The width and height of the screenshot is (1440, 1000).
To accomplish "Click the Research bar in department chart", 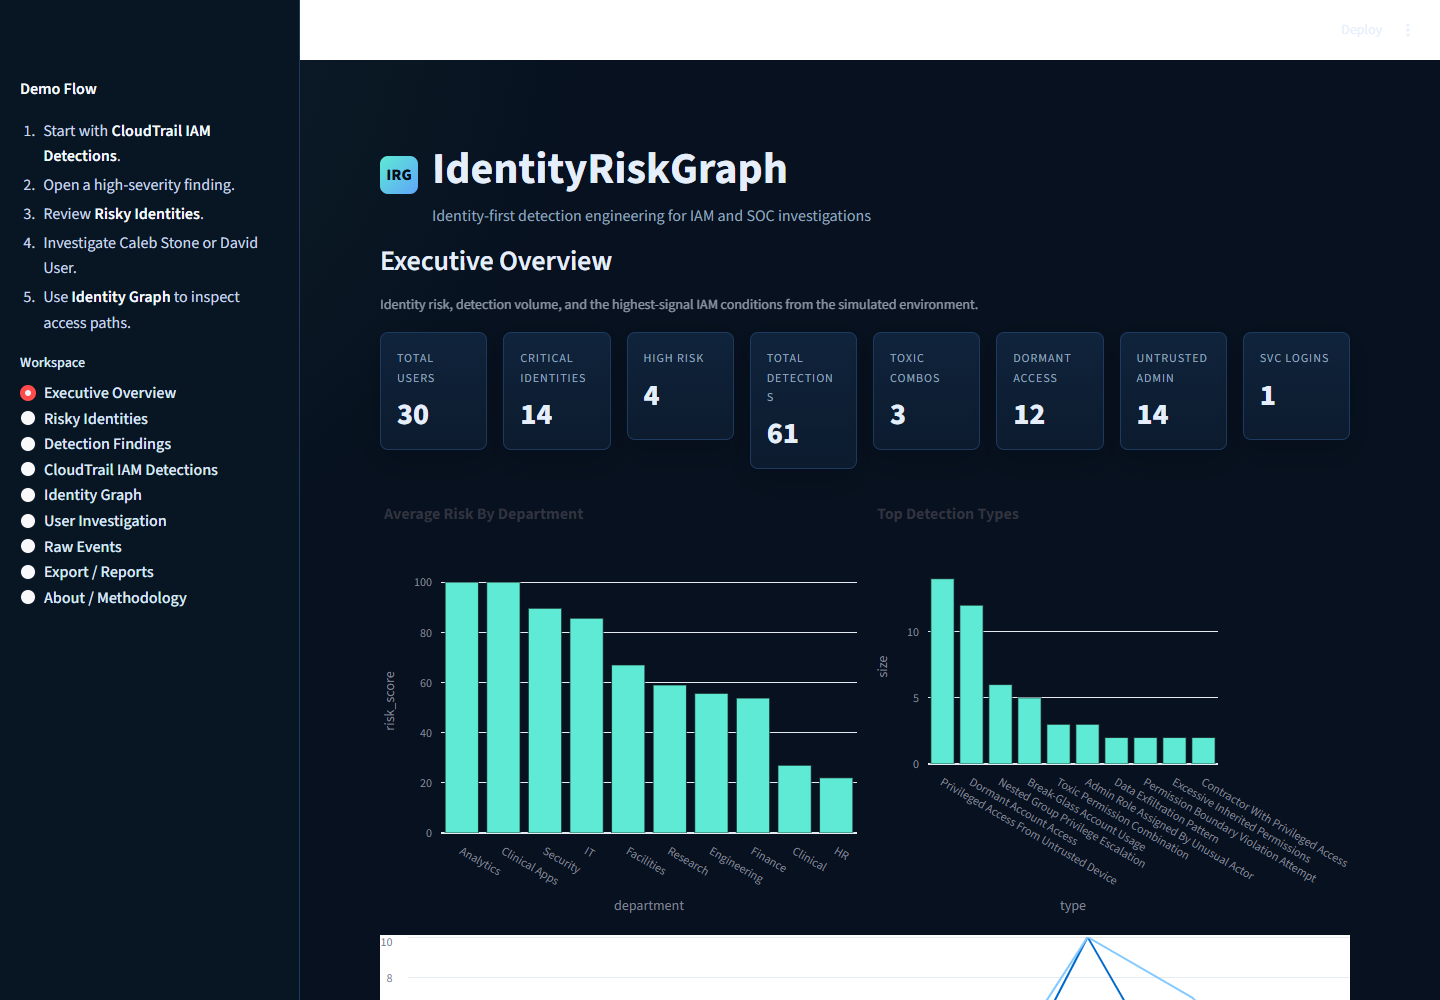I will [670, 759].
